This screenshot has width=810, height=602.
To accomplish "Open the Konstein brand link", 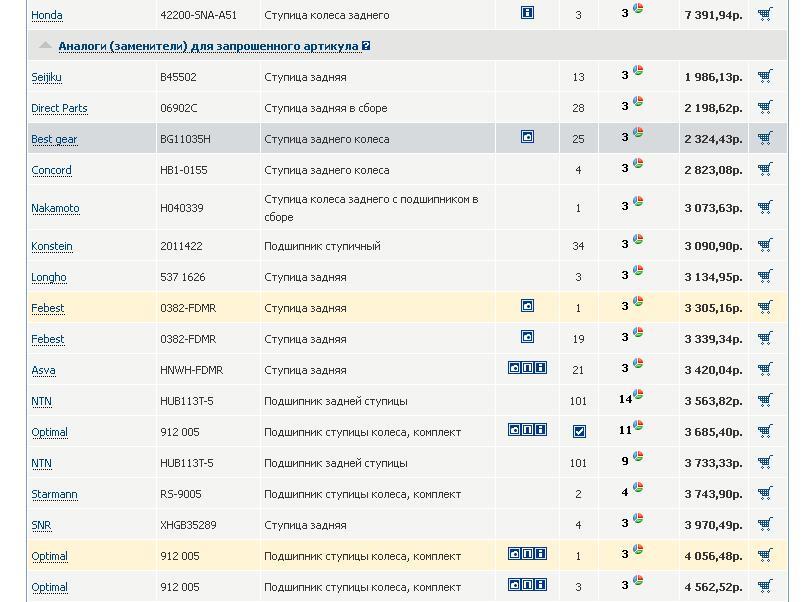I will click(x=52, y=246).
